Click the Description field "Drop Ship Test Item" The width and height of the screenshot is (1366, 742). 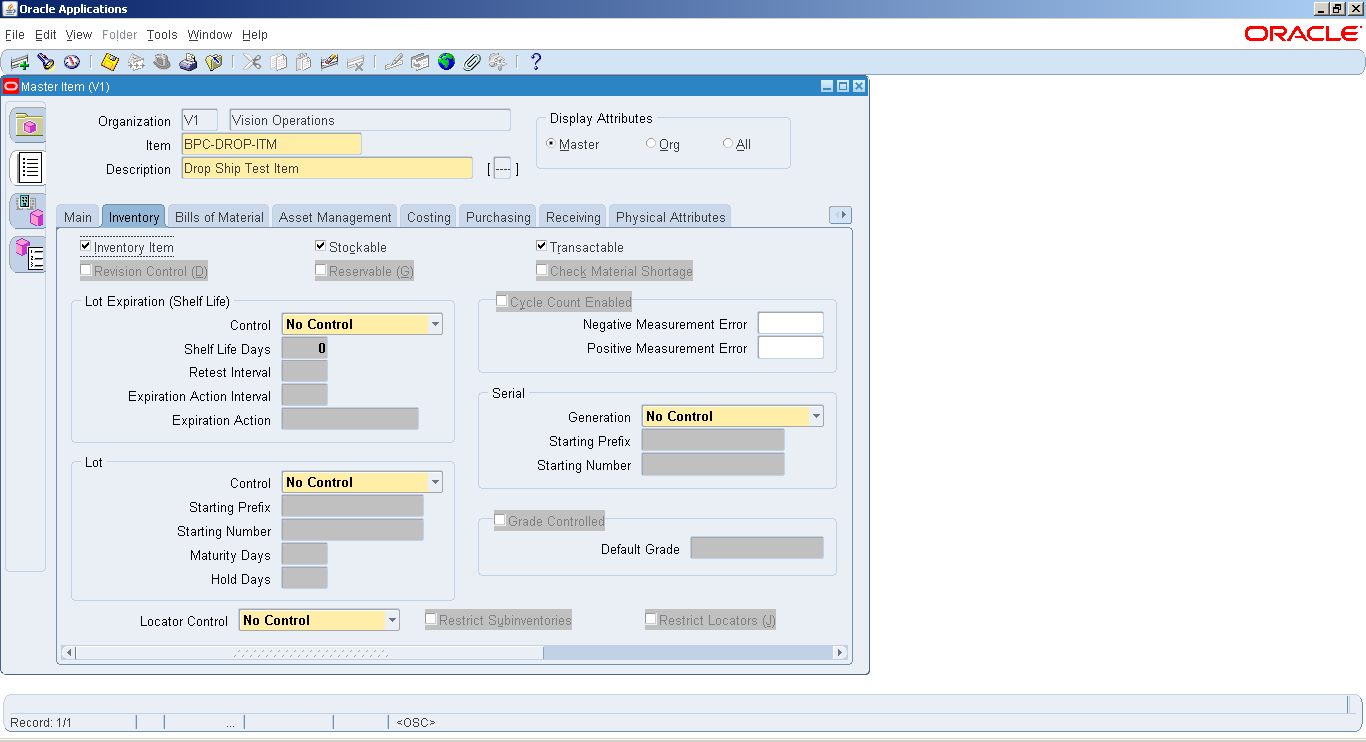point(327,168)
